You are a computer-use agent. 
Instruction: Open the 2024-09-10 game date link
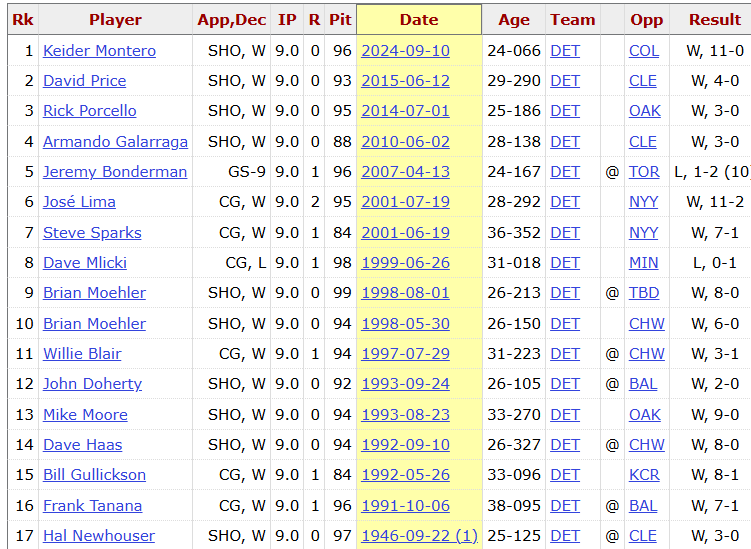[405, 51]
